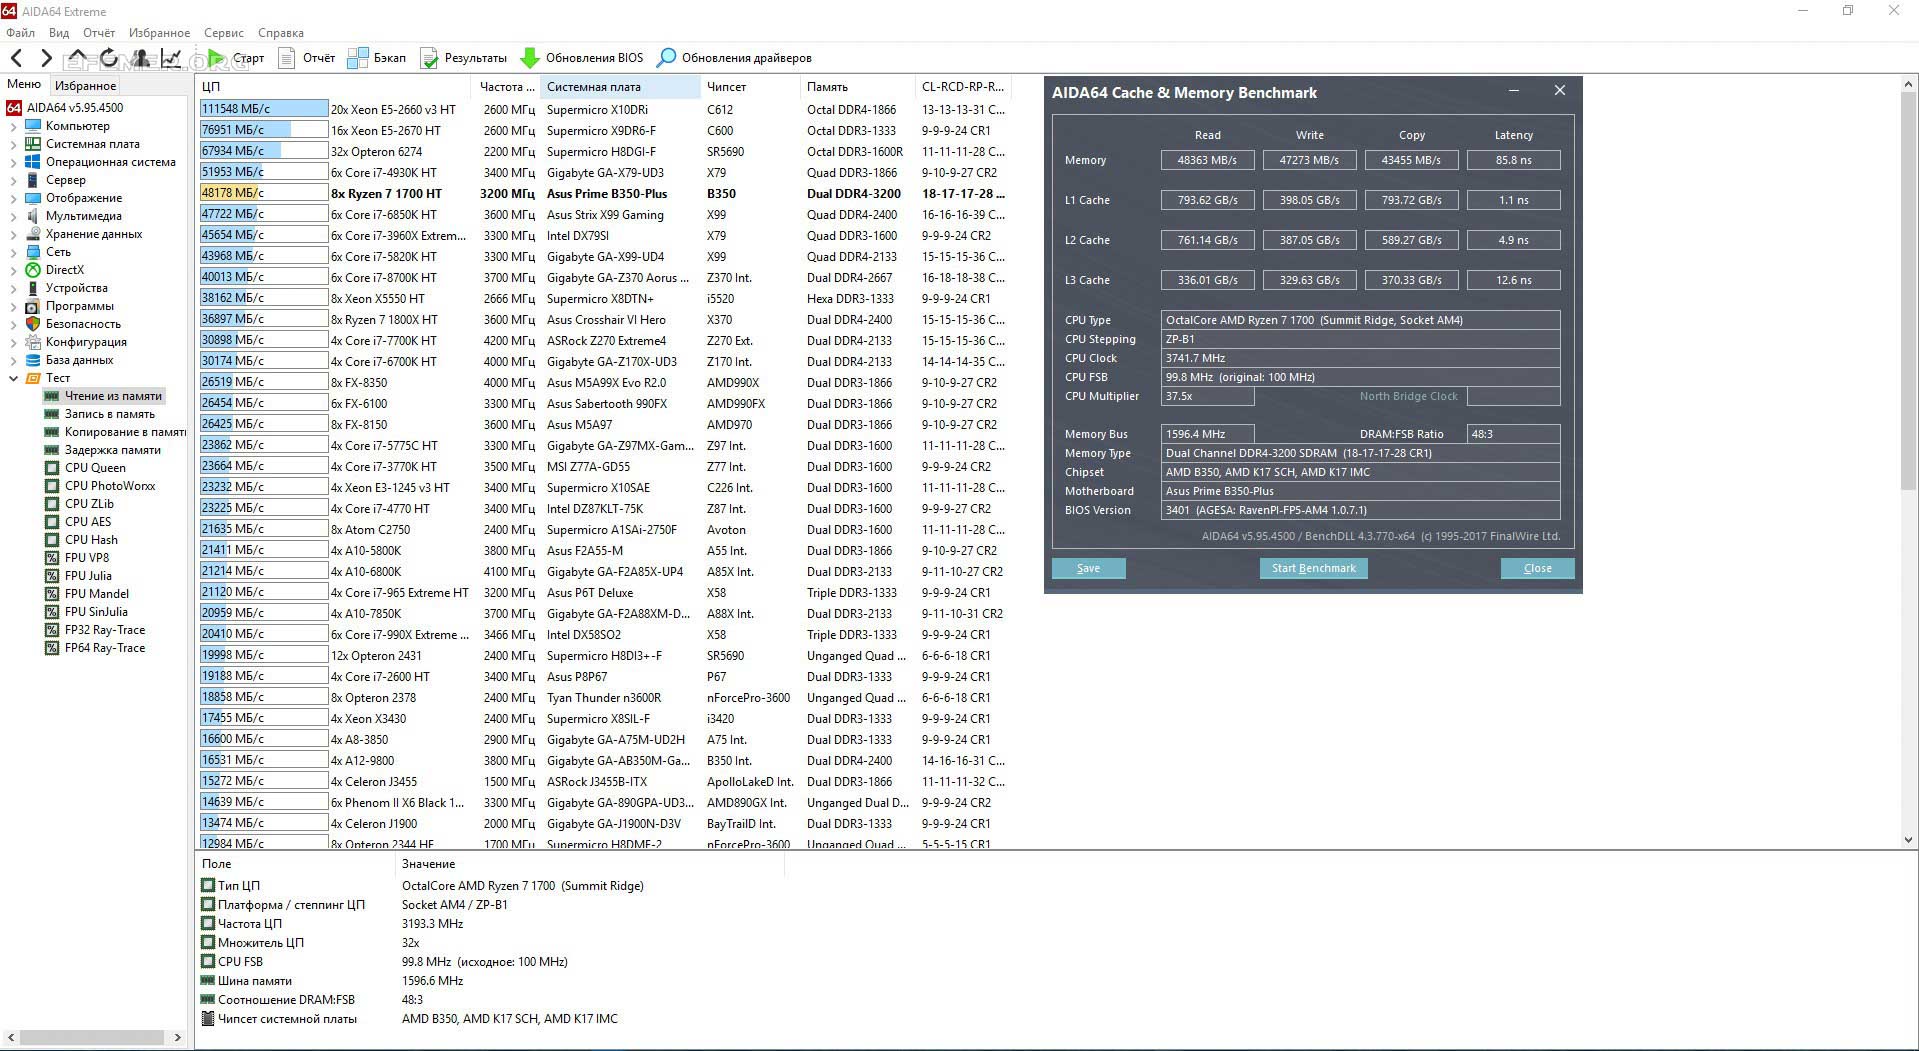Open the Отчёт report toolbar button
This screenshot has width=1919, height=1051.
pos(307,58)
